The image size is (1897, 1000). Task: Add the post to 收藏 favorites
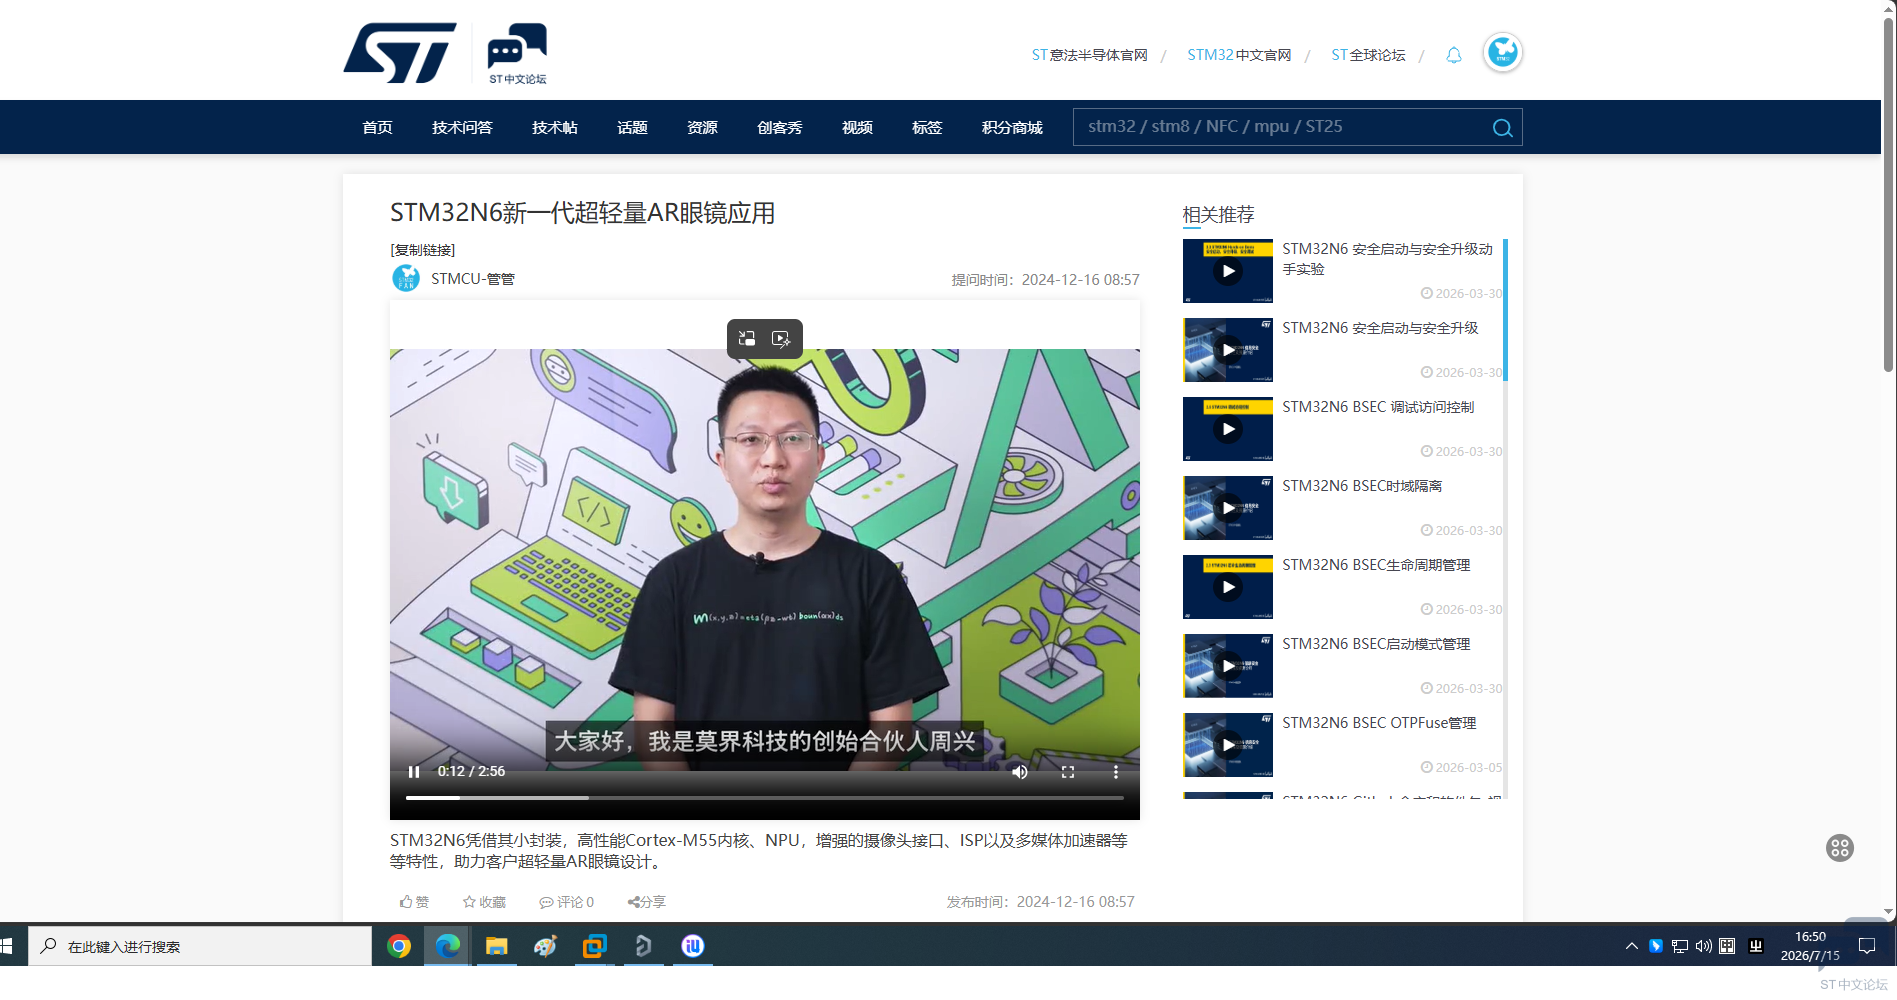click(x=484, y=902)
